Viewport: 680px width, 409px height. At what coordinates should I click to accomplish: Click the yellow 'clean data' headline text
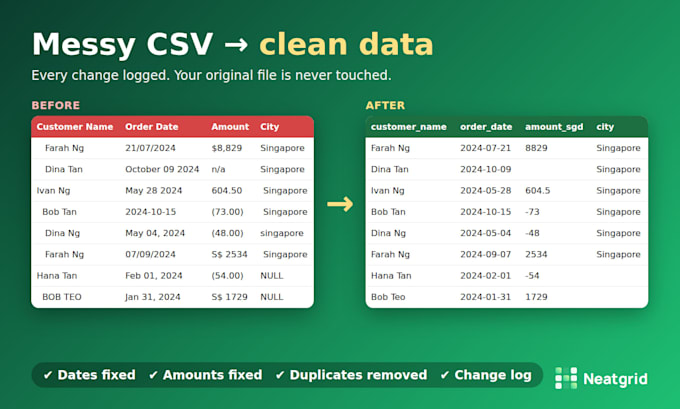pos(346,44)
